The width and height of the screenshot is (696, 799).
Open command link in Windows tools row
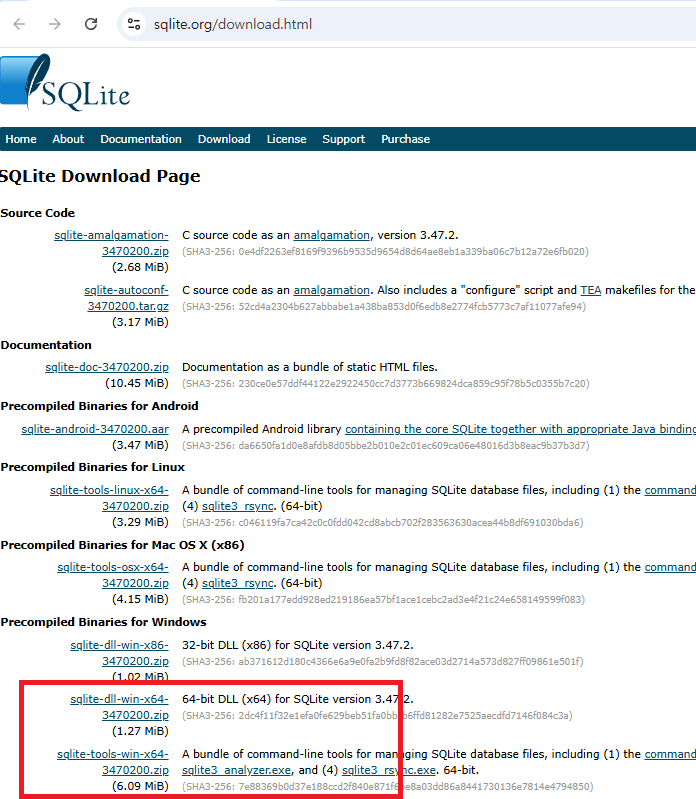pyautogui.click(x=670, y=754)
